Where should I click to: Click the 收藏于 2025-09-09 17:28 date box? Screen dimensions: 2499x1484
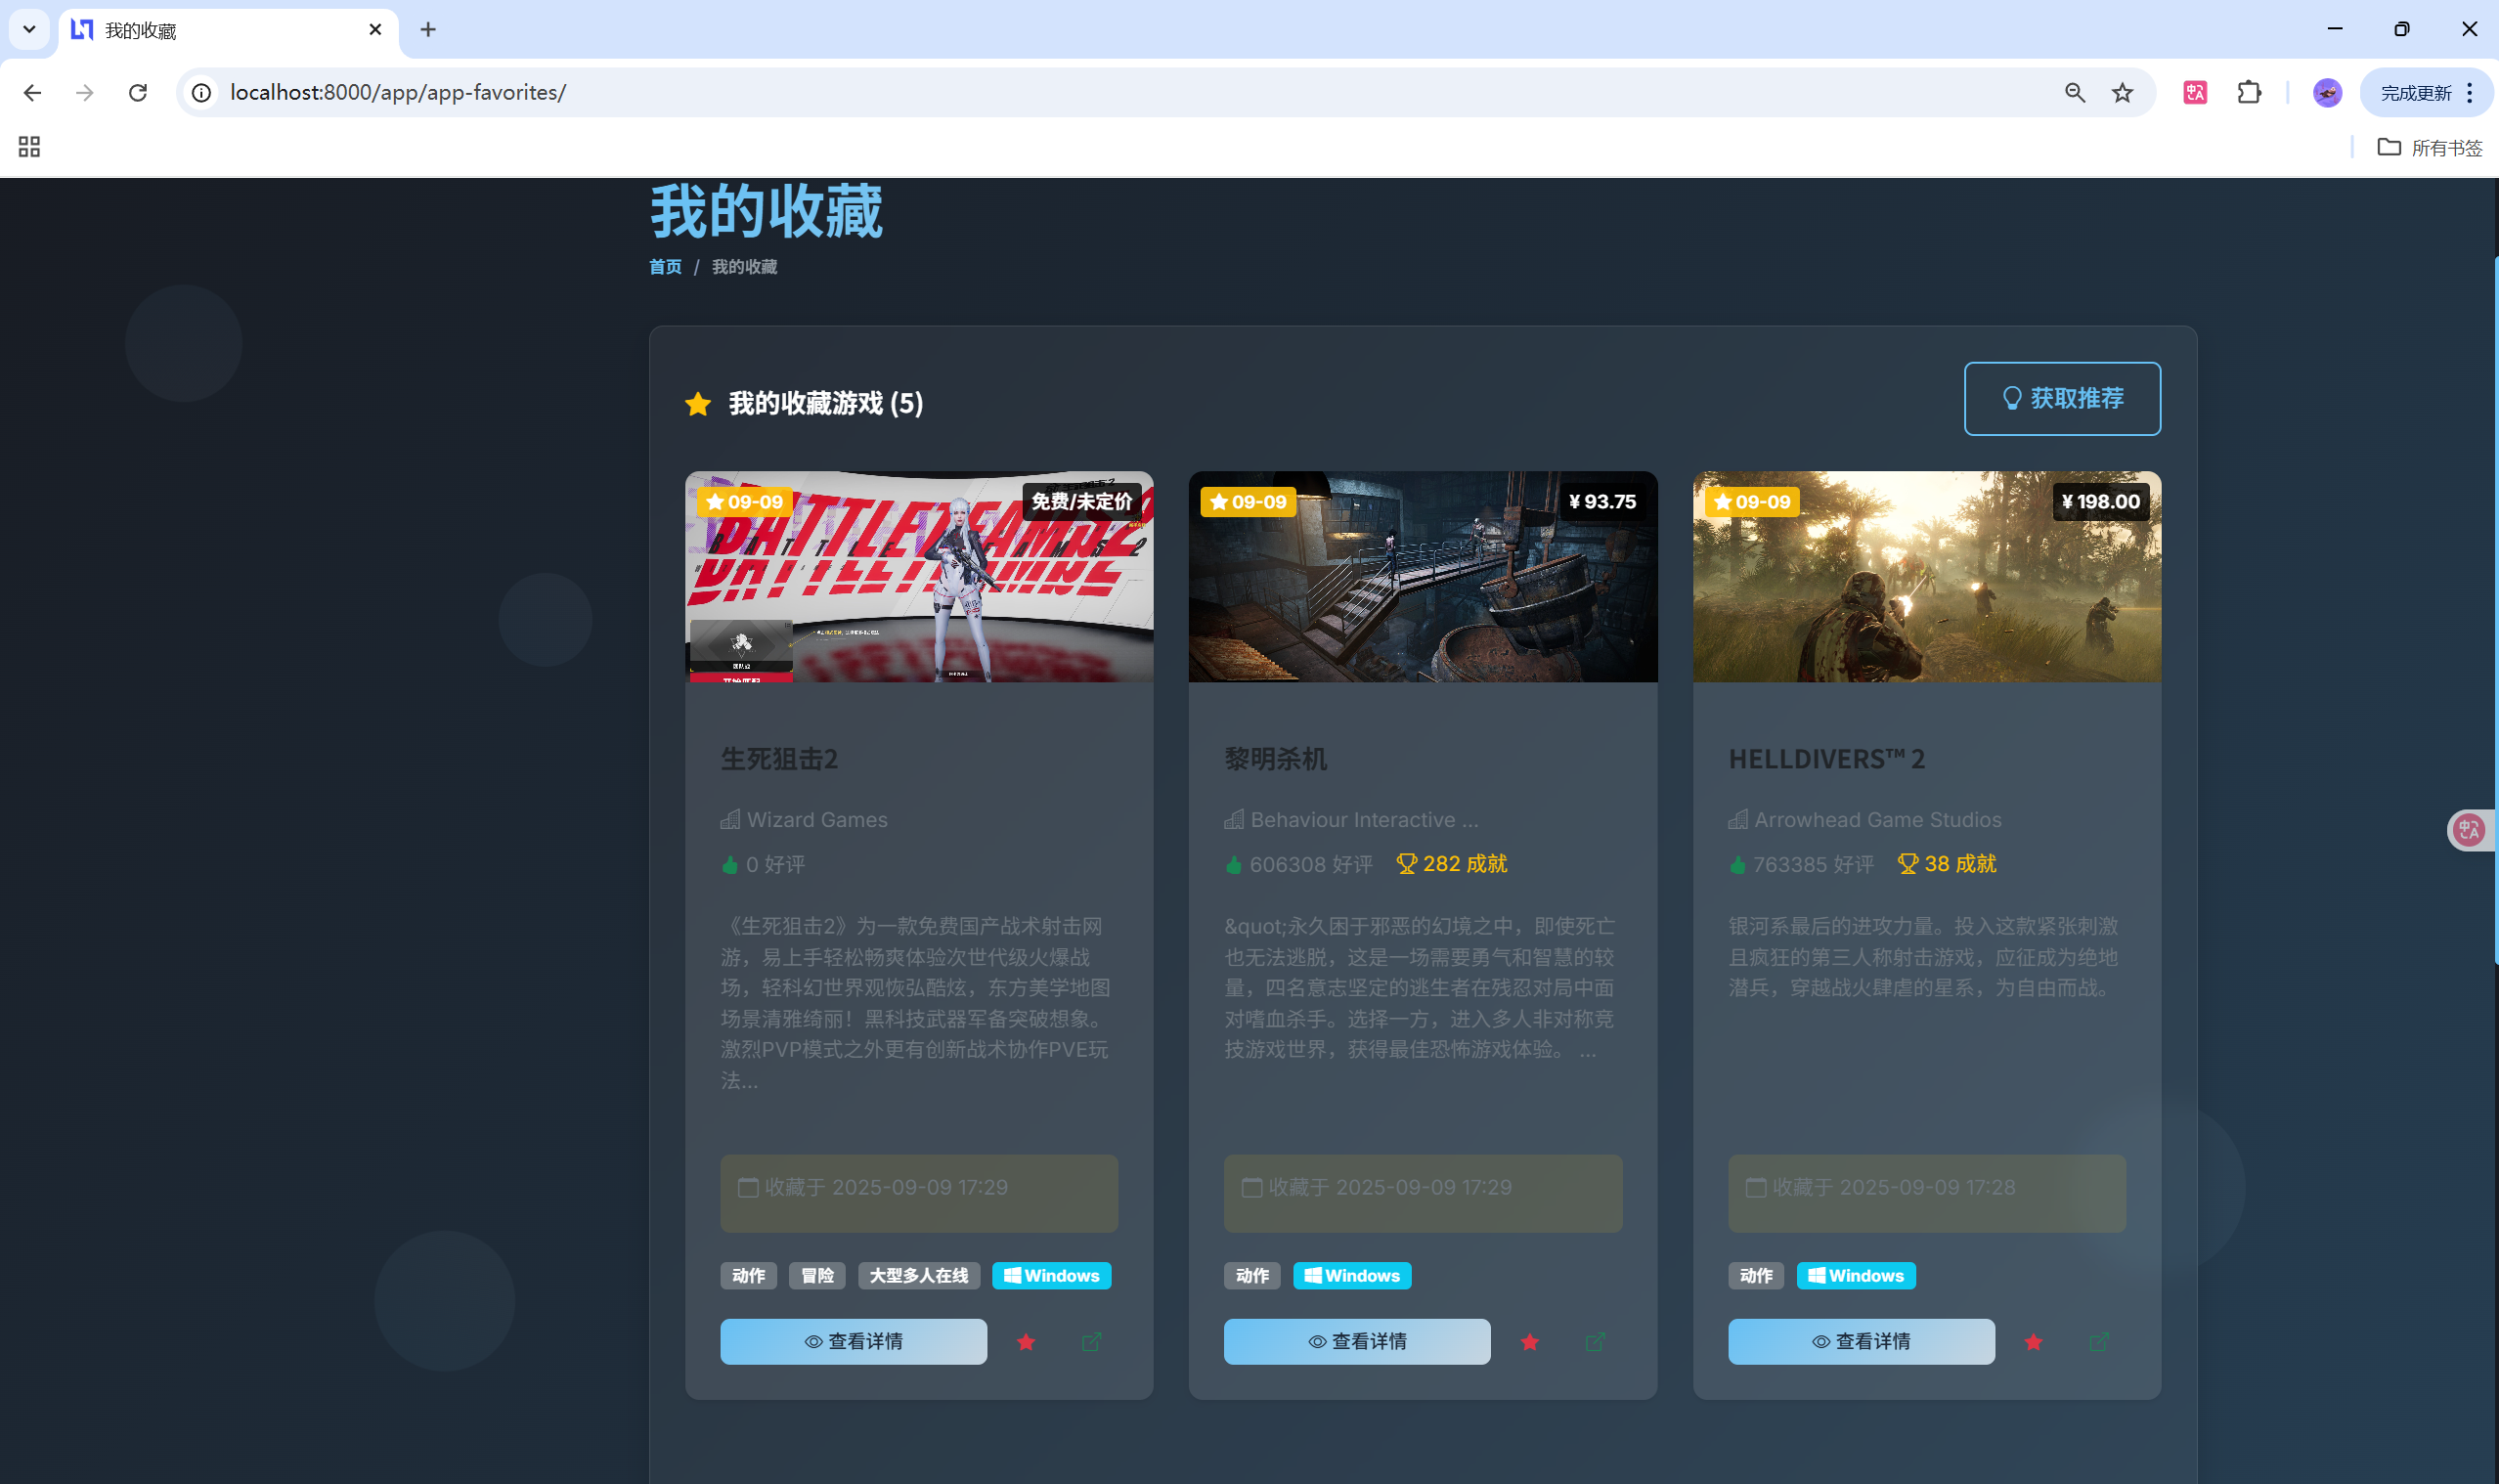[1926, 1192]
